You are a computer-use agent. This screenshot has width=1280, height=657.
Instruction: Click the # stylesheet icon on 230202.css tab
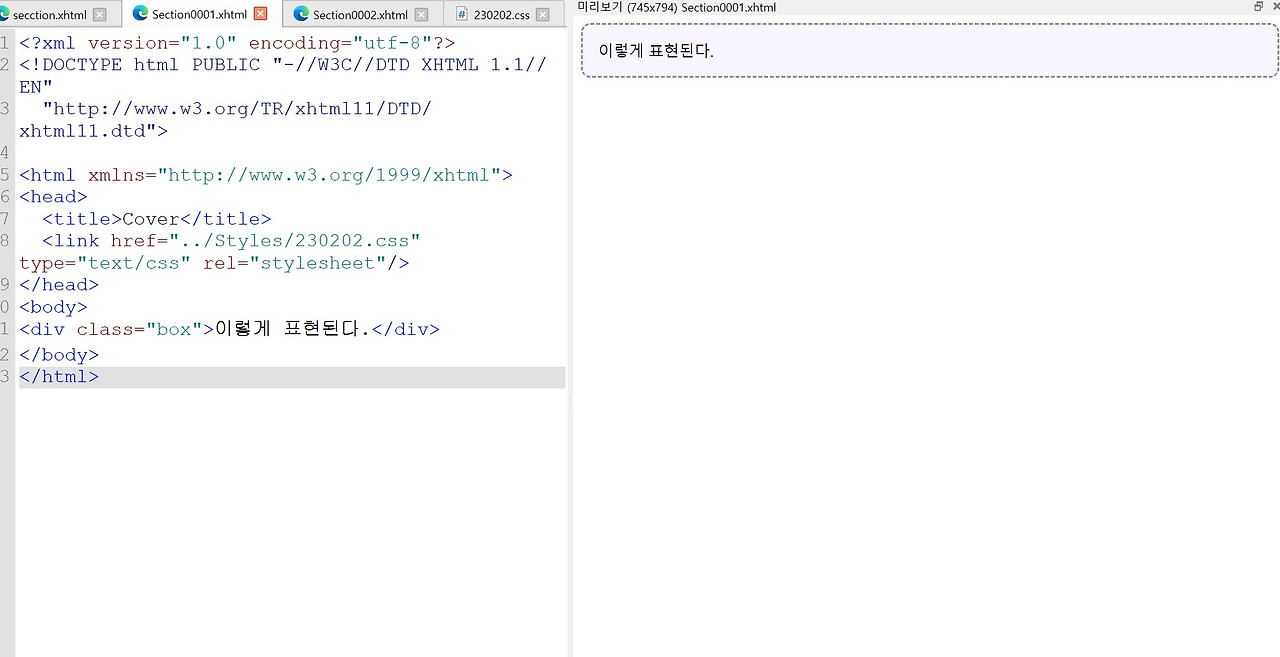(x=460, y=14)
